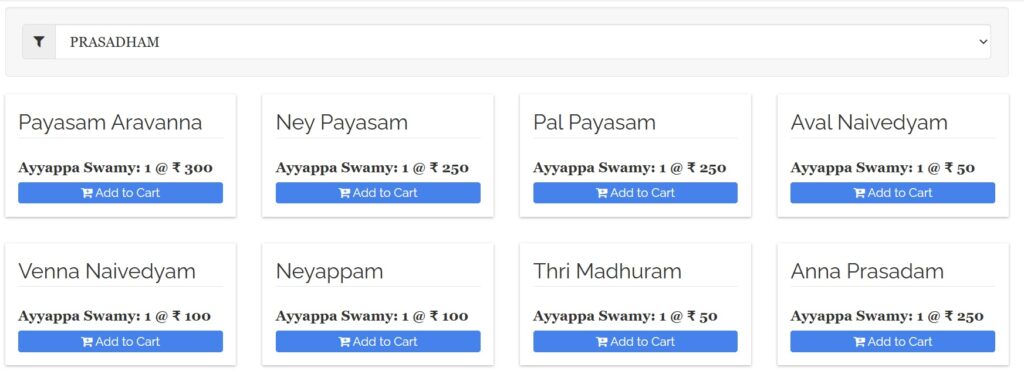The image size is (1024, 388).
Task: Click cart icon on Thri Madhuram
Action: pyautogui.click(x=602, y=342)
